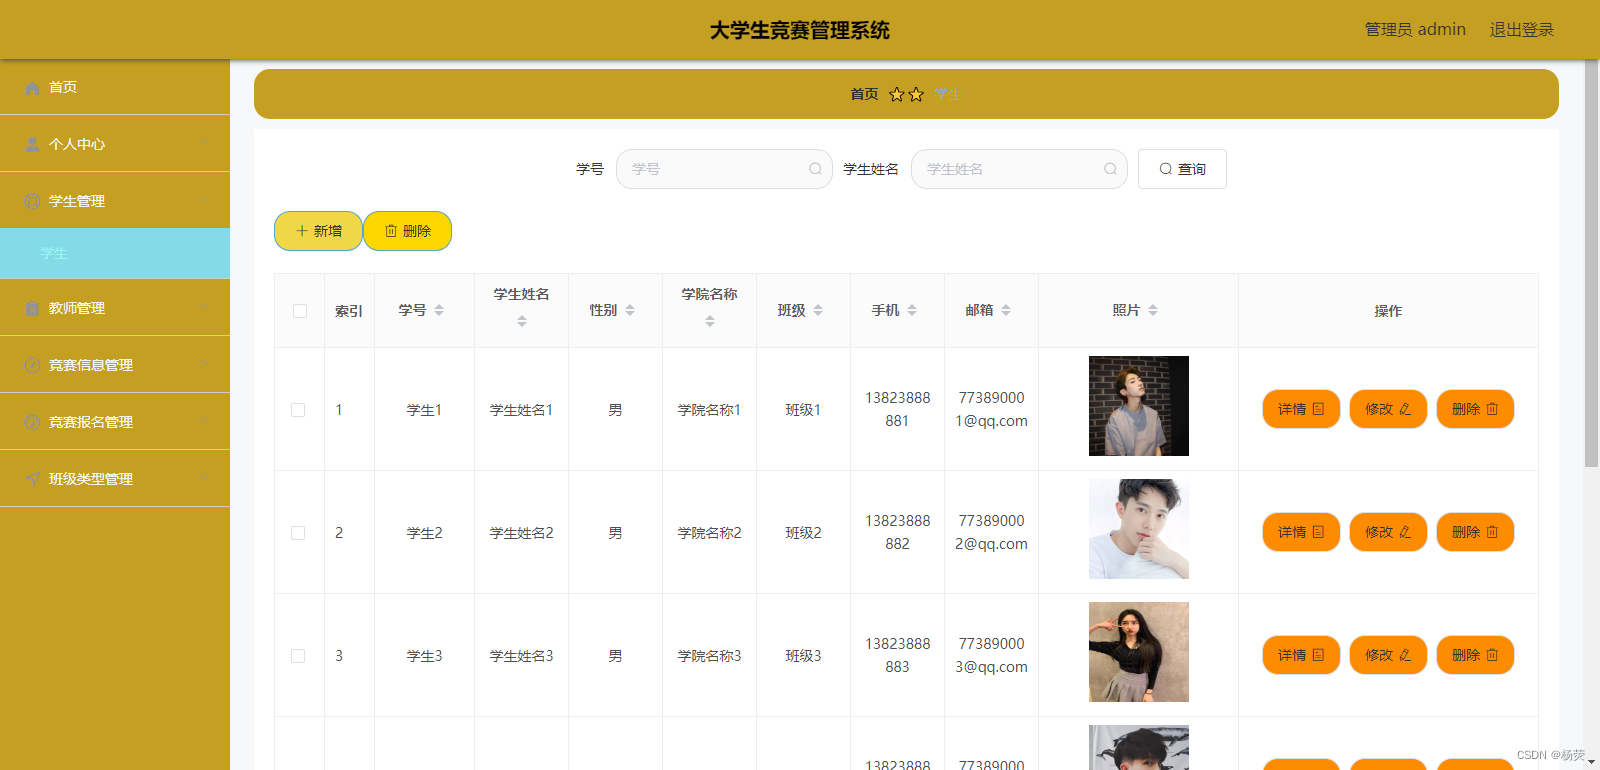Expand the 竞赛信息管理 menu chevron
The width and height of the screenshot is (1600, 770).
(204, 364)
